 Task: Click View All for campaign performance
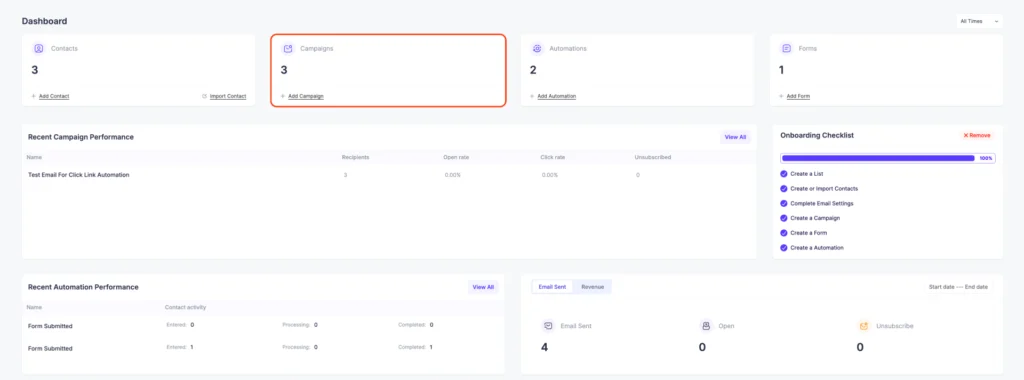(x=735, y=137)
